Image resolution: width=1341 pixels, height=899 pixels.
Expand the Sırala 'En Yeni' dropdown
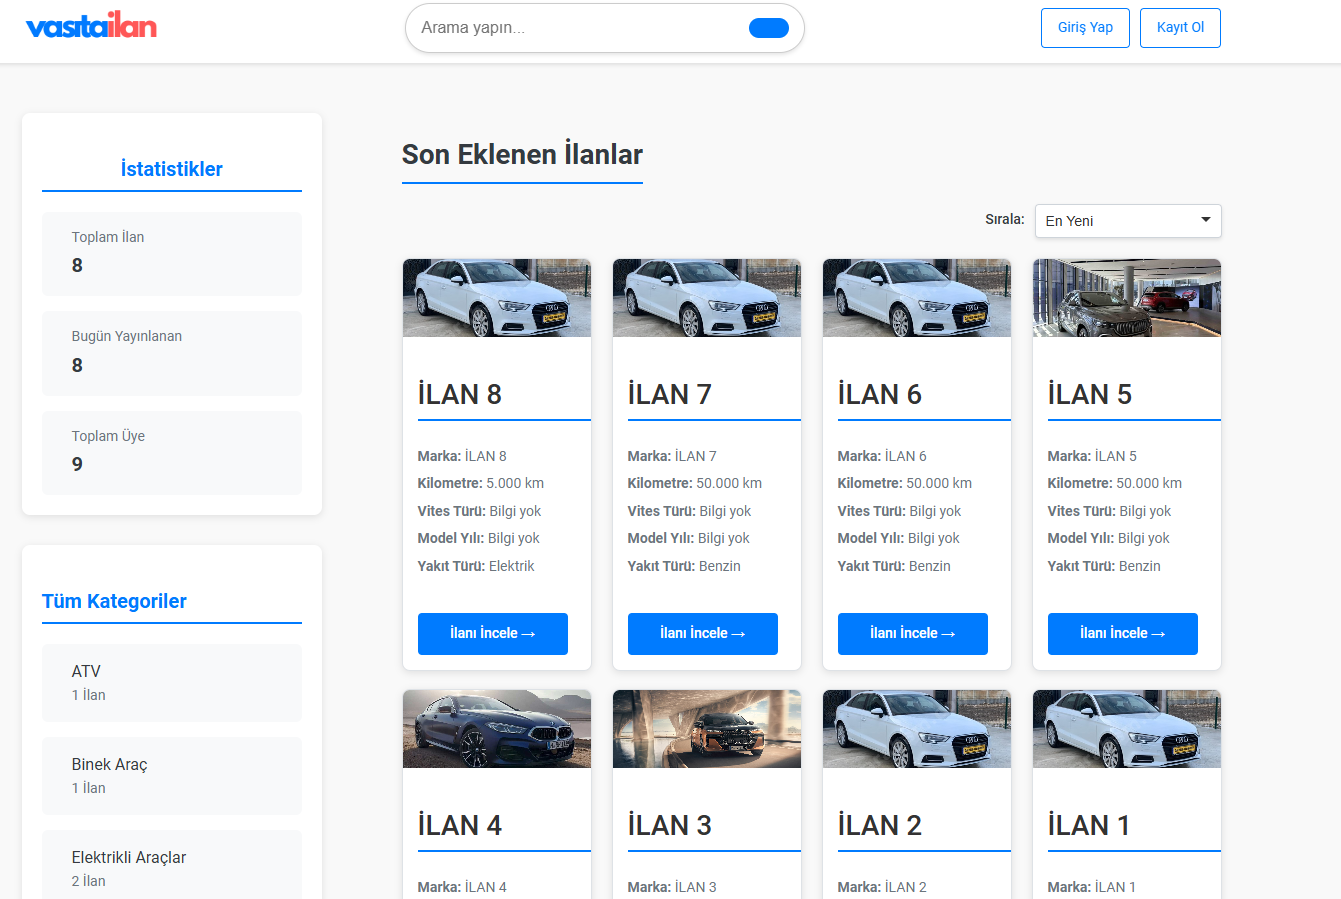[x=1128, y=221]
